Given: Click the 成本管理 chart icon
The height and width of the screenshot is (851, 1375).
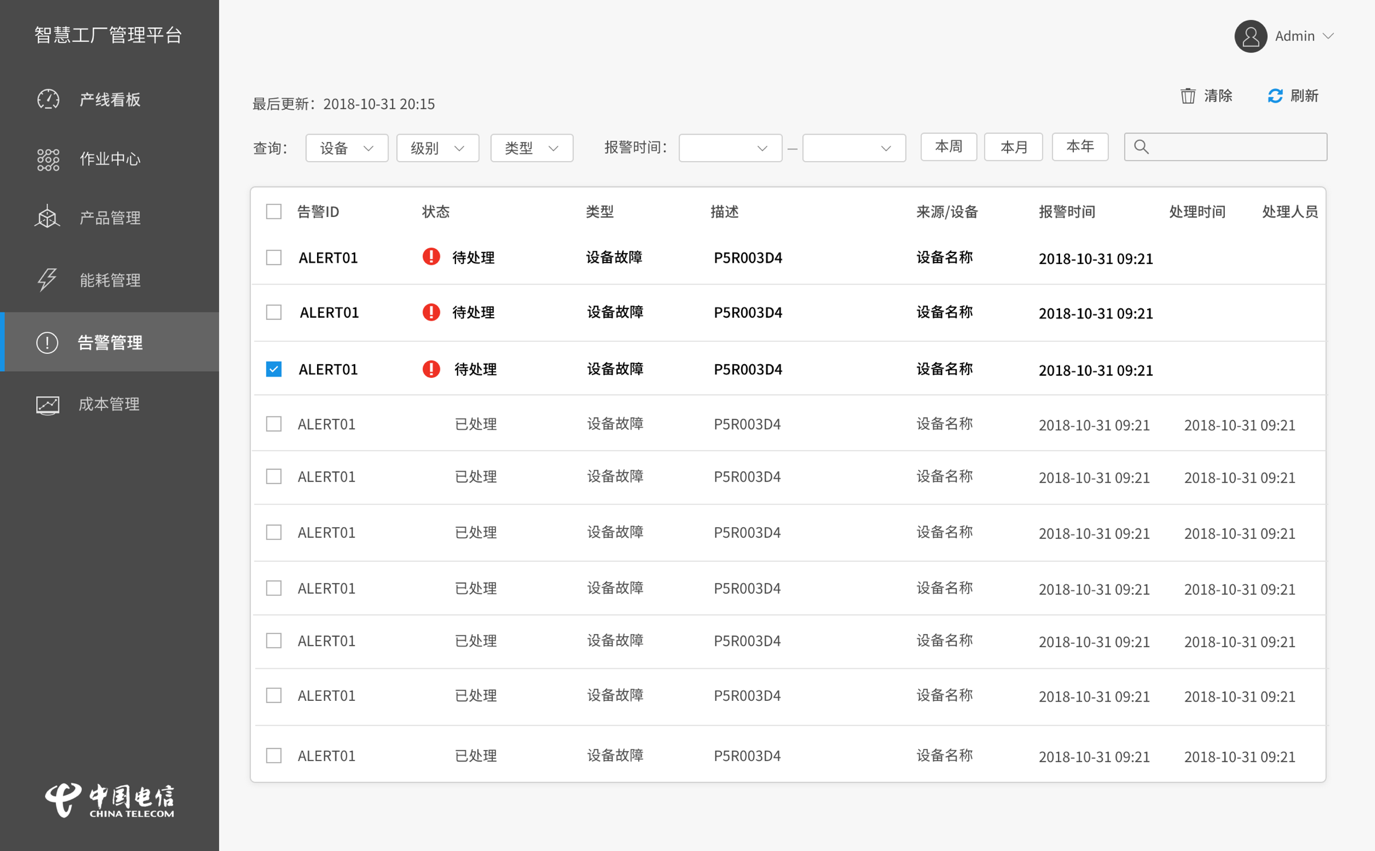Looking at the screenshot, I should pyautogui.click(x=48, y=405).
